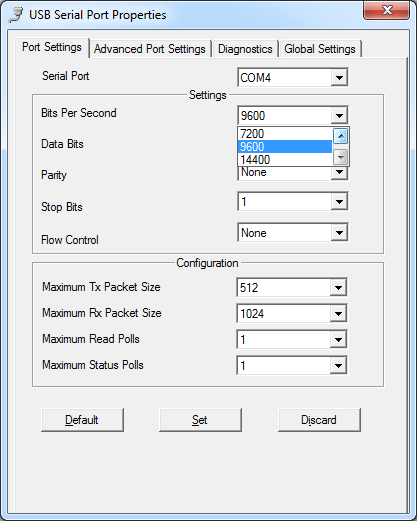Open the Maximum Status Polls dropdown
Screen dimensions: 419x523
[x=339, y=366]
